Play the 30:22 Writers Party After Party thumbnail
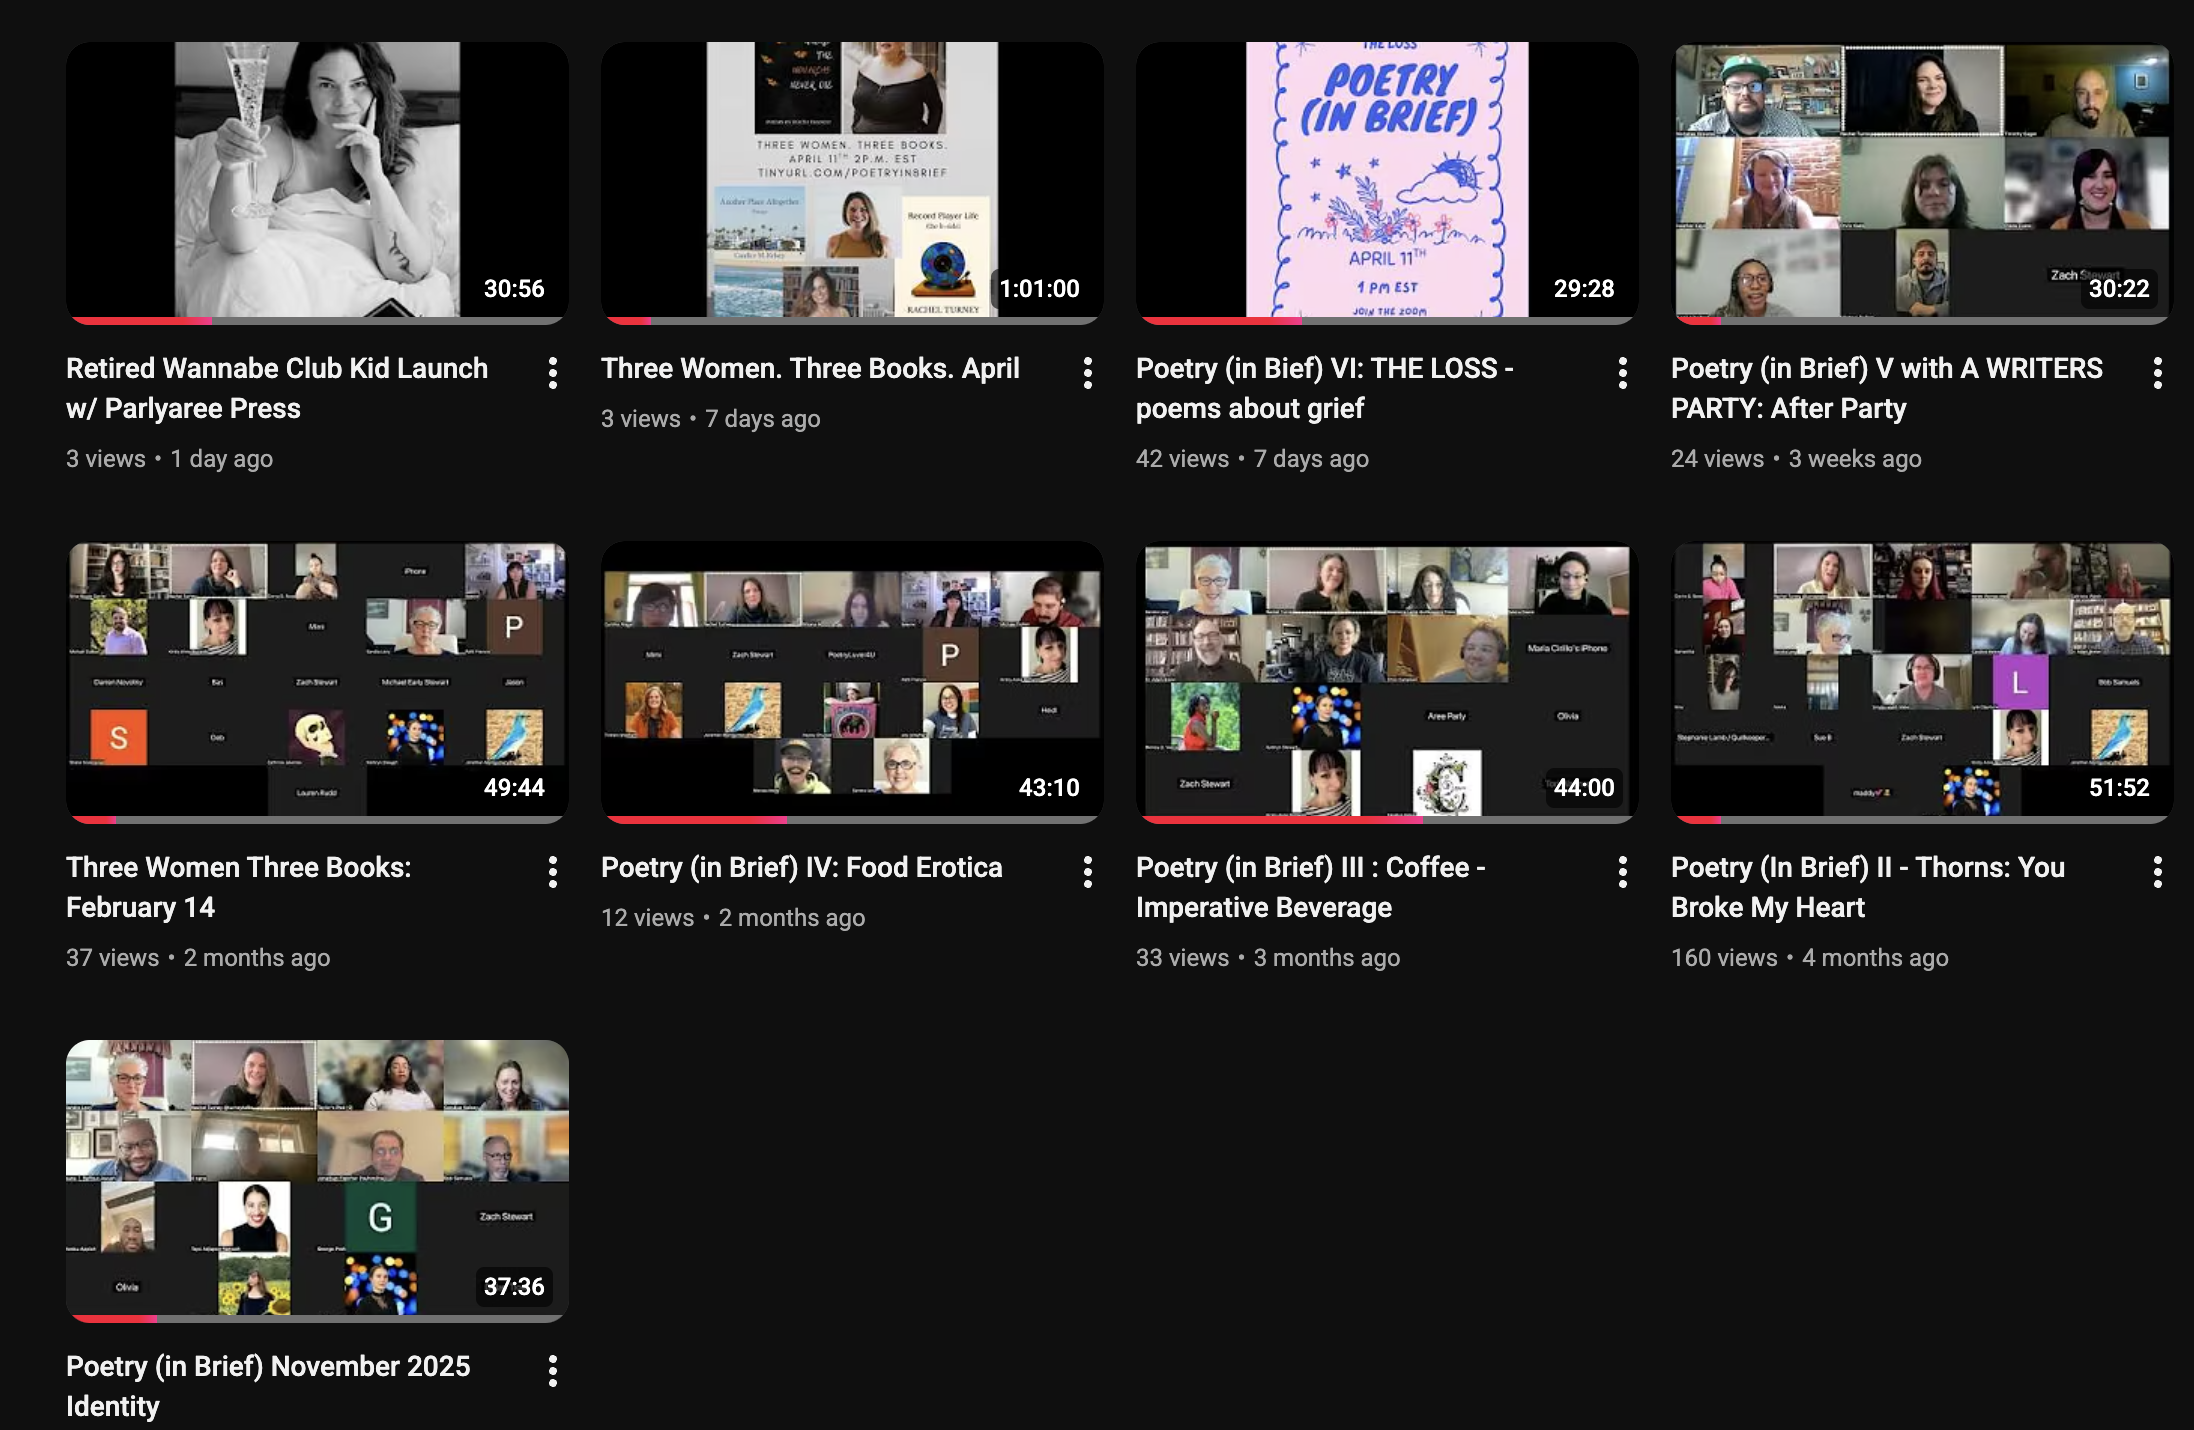 click(x=1921, y=180)
